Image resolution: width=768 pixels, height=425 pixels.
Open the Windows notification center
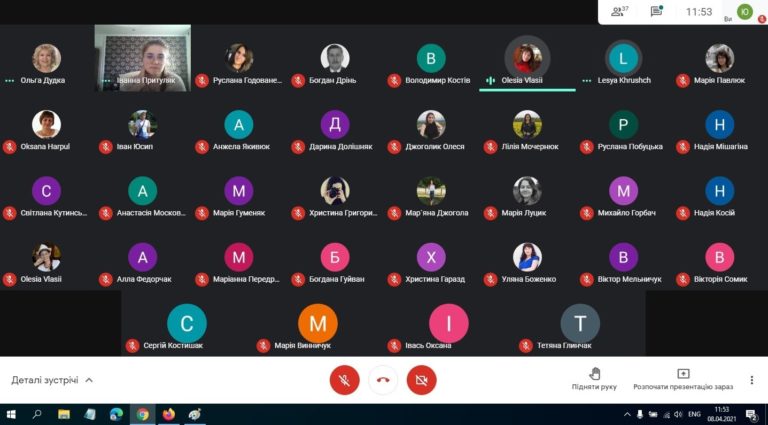click(751, 415)
